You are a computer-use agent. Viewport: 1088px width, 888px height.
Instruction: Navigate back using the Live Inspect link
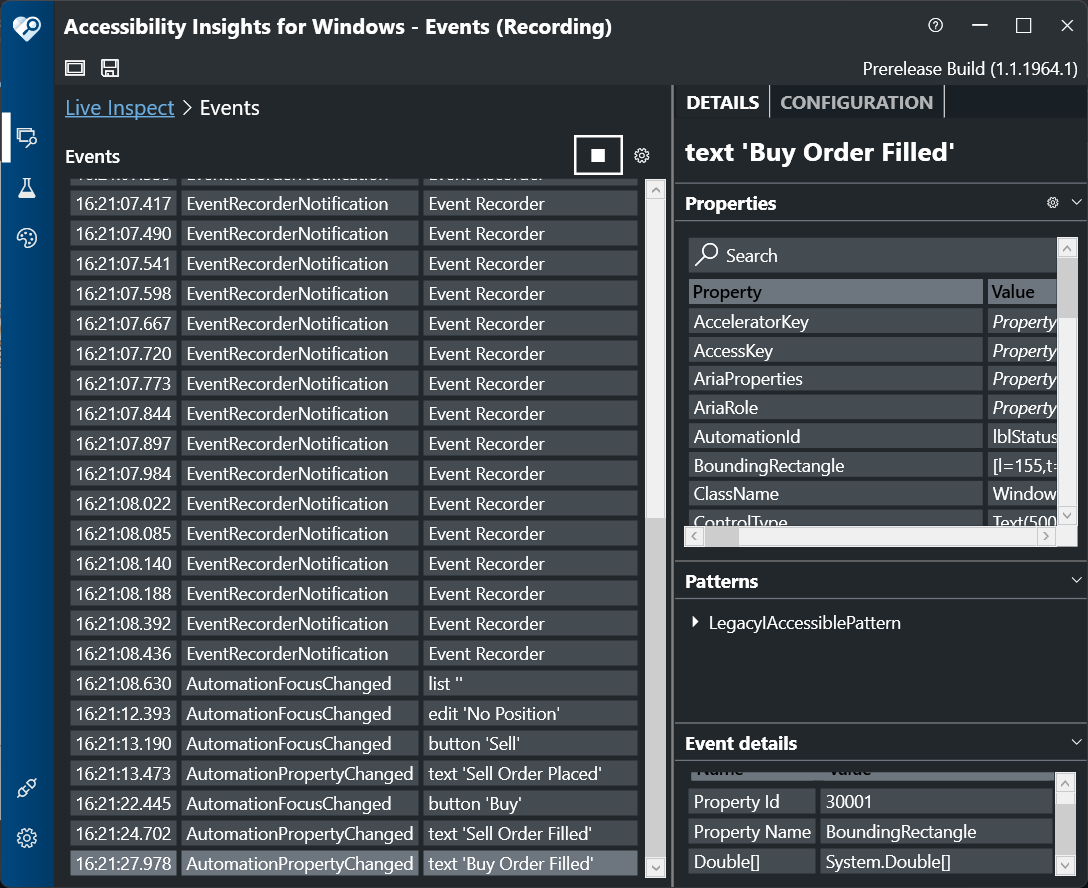coord(119,107)
